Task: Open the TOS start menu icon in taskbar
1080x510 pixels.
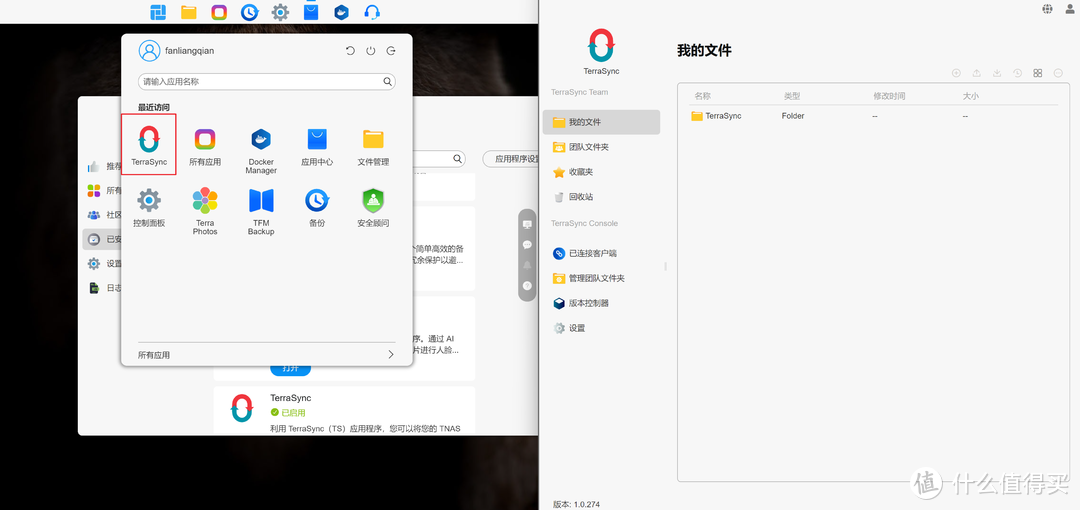Action: tap(158, 12)
